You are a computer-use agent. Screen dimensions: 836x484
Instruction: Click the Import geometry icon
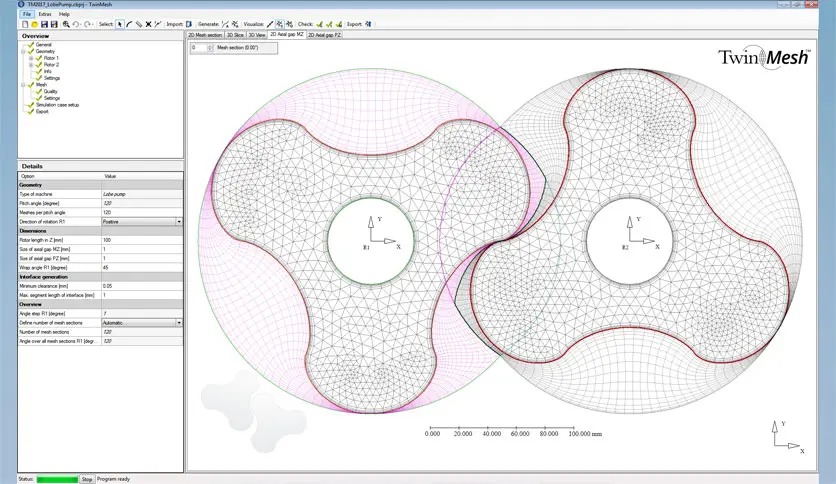point(189,25)
